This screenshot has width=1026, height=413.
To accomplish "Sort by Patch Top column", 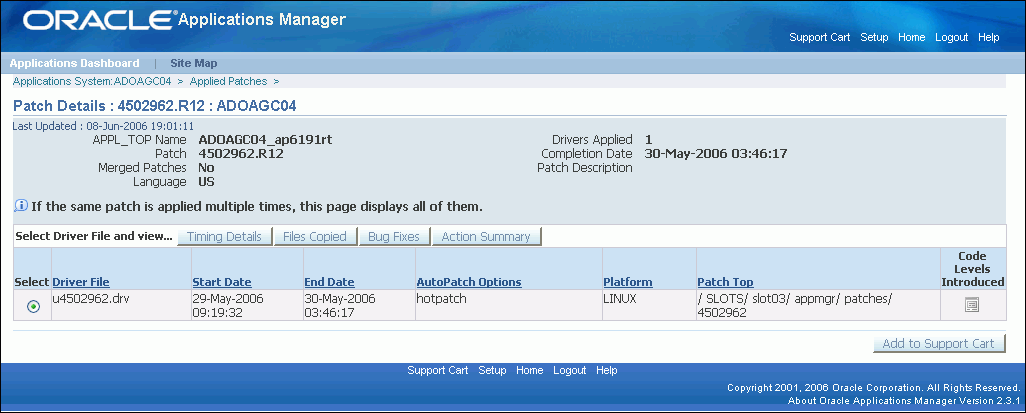I will click(x=726, y=282).
